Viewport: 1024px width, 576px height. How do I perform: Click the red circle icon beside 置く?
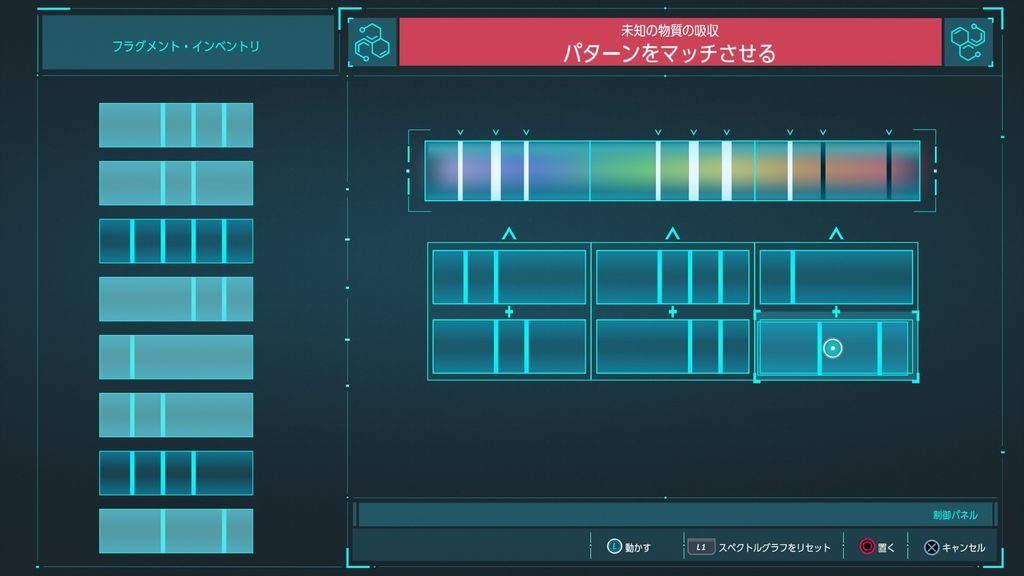coord(867,547)
